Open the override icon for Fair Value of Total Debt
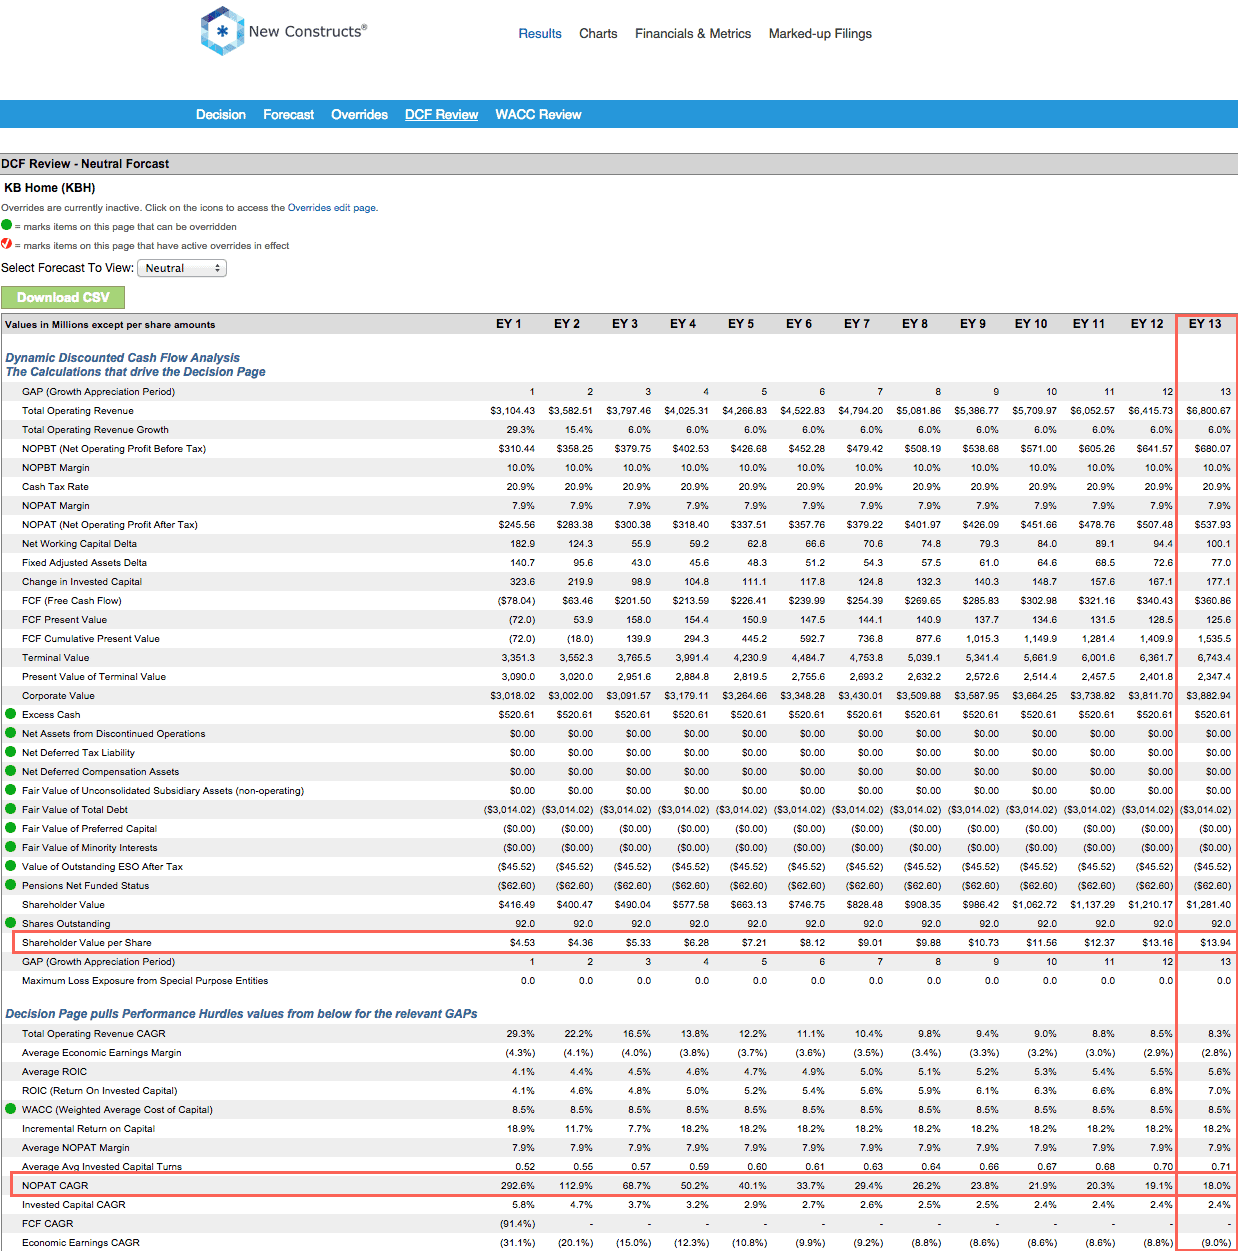The image size is (1238, 1251). pyautogui.click(x=11, y=809)
